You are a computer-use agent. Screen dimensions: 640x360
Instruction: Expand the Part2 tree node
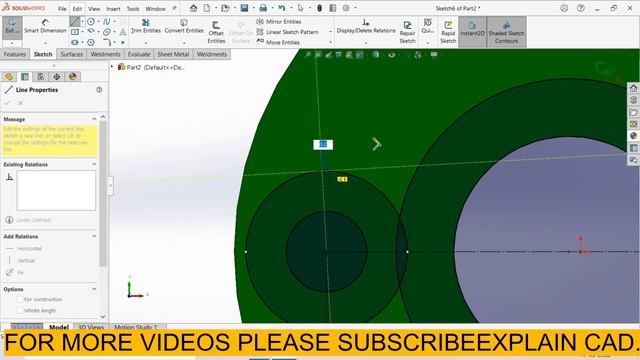coord(113,67)
